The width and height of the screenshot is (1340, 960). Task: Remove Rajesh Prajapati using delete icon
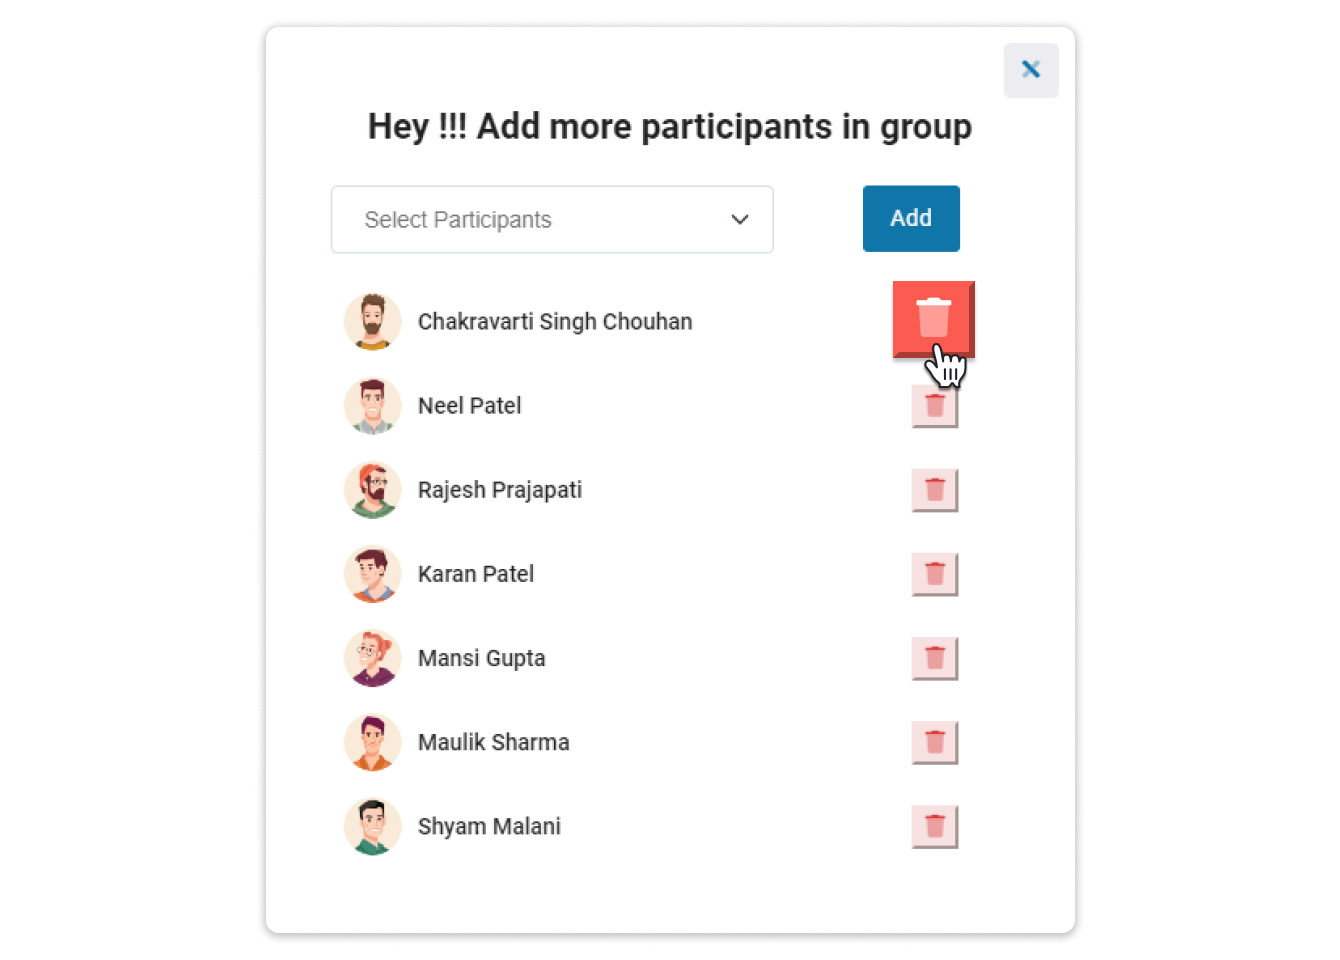pos(934,490)
